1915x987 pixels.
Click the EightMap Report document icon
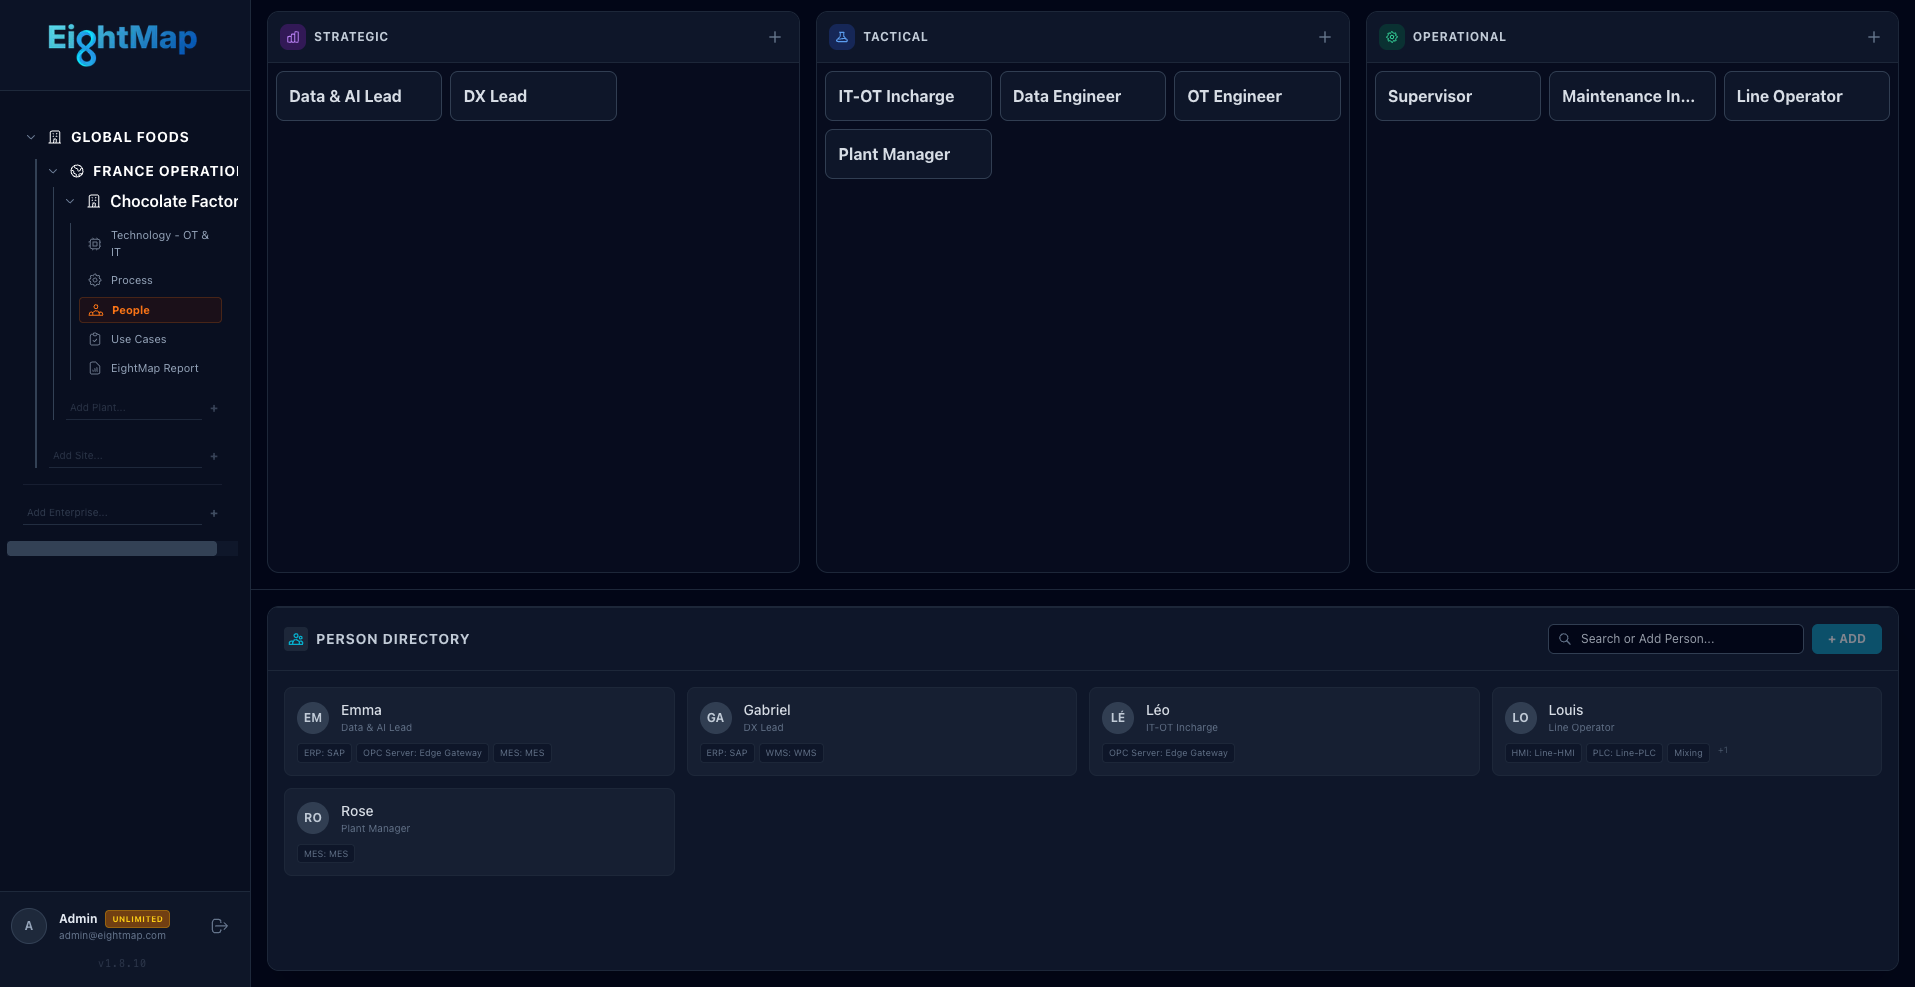point(94,368)
